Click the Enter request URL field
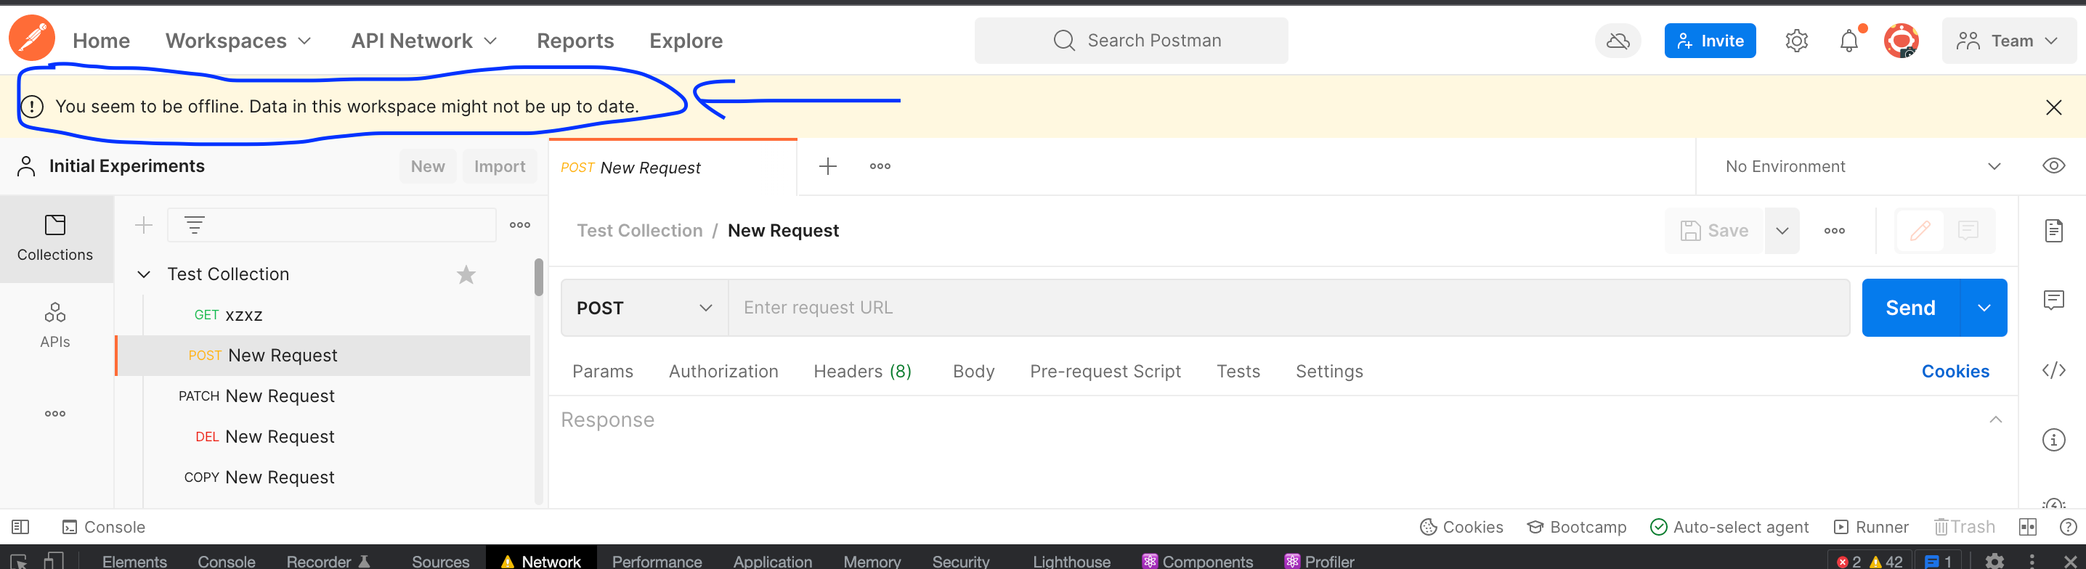 coord(1289,308)
